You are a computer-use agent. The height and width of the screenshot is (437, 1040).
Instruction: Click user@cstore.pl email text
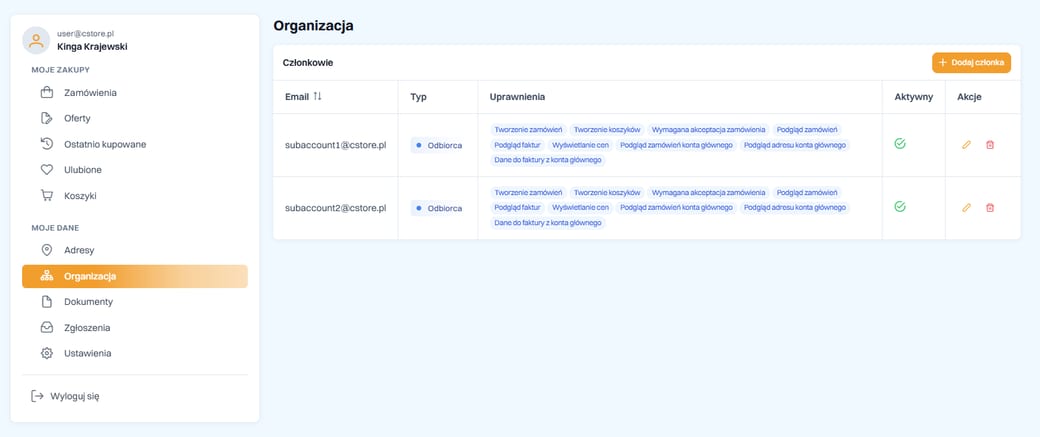coord(86,33)
